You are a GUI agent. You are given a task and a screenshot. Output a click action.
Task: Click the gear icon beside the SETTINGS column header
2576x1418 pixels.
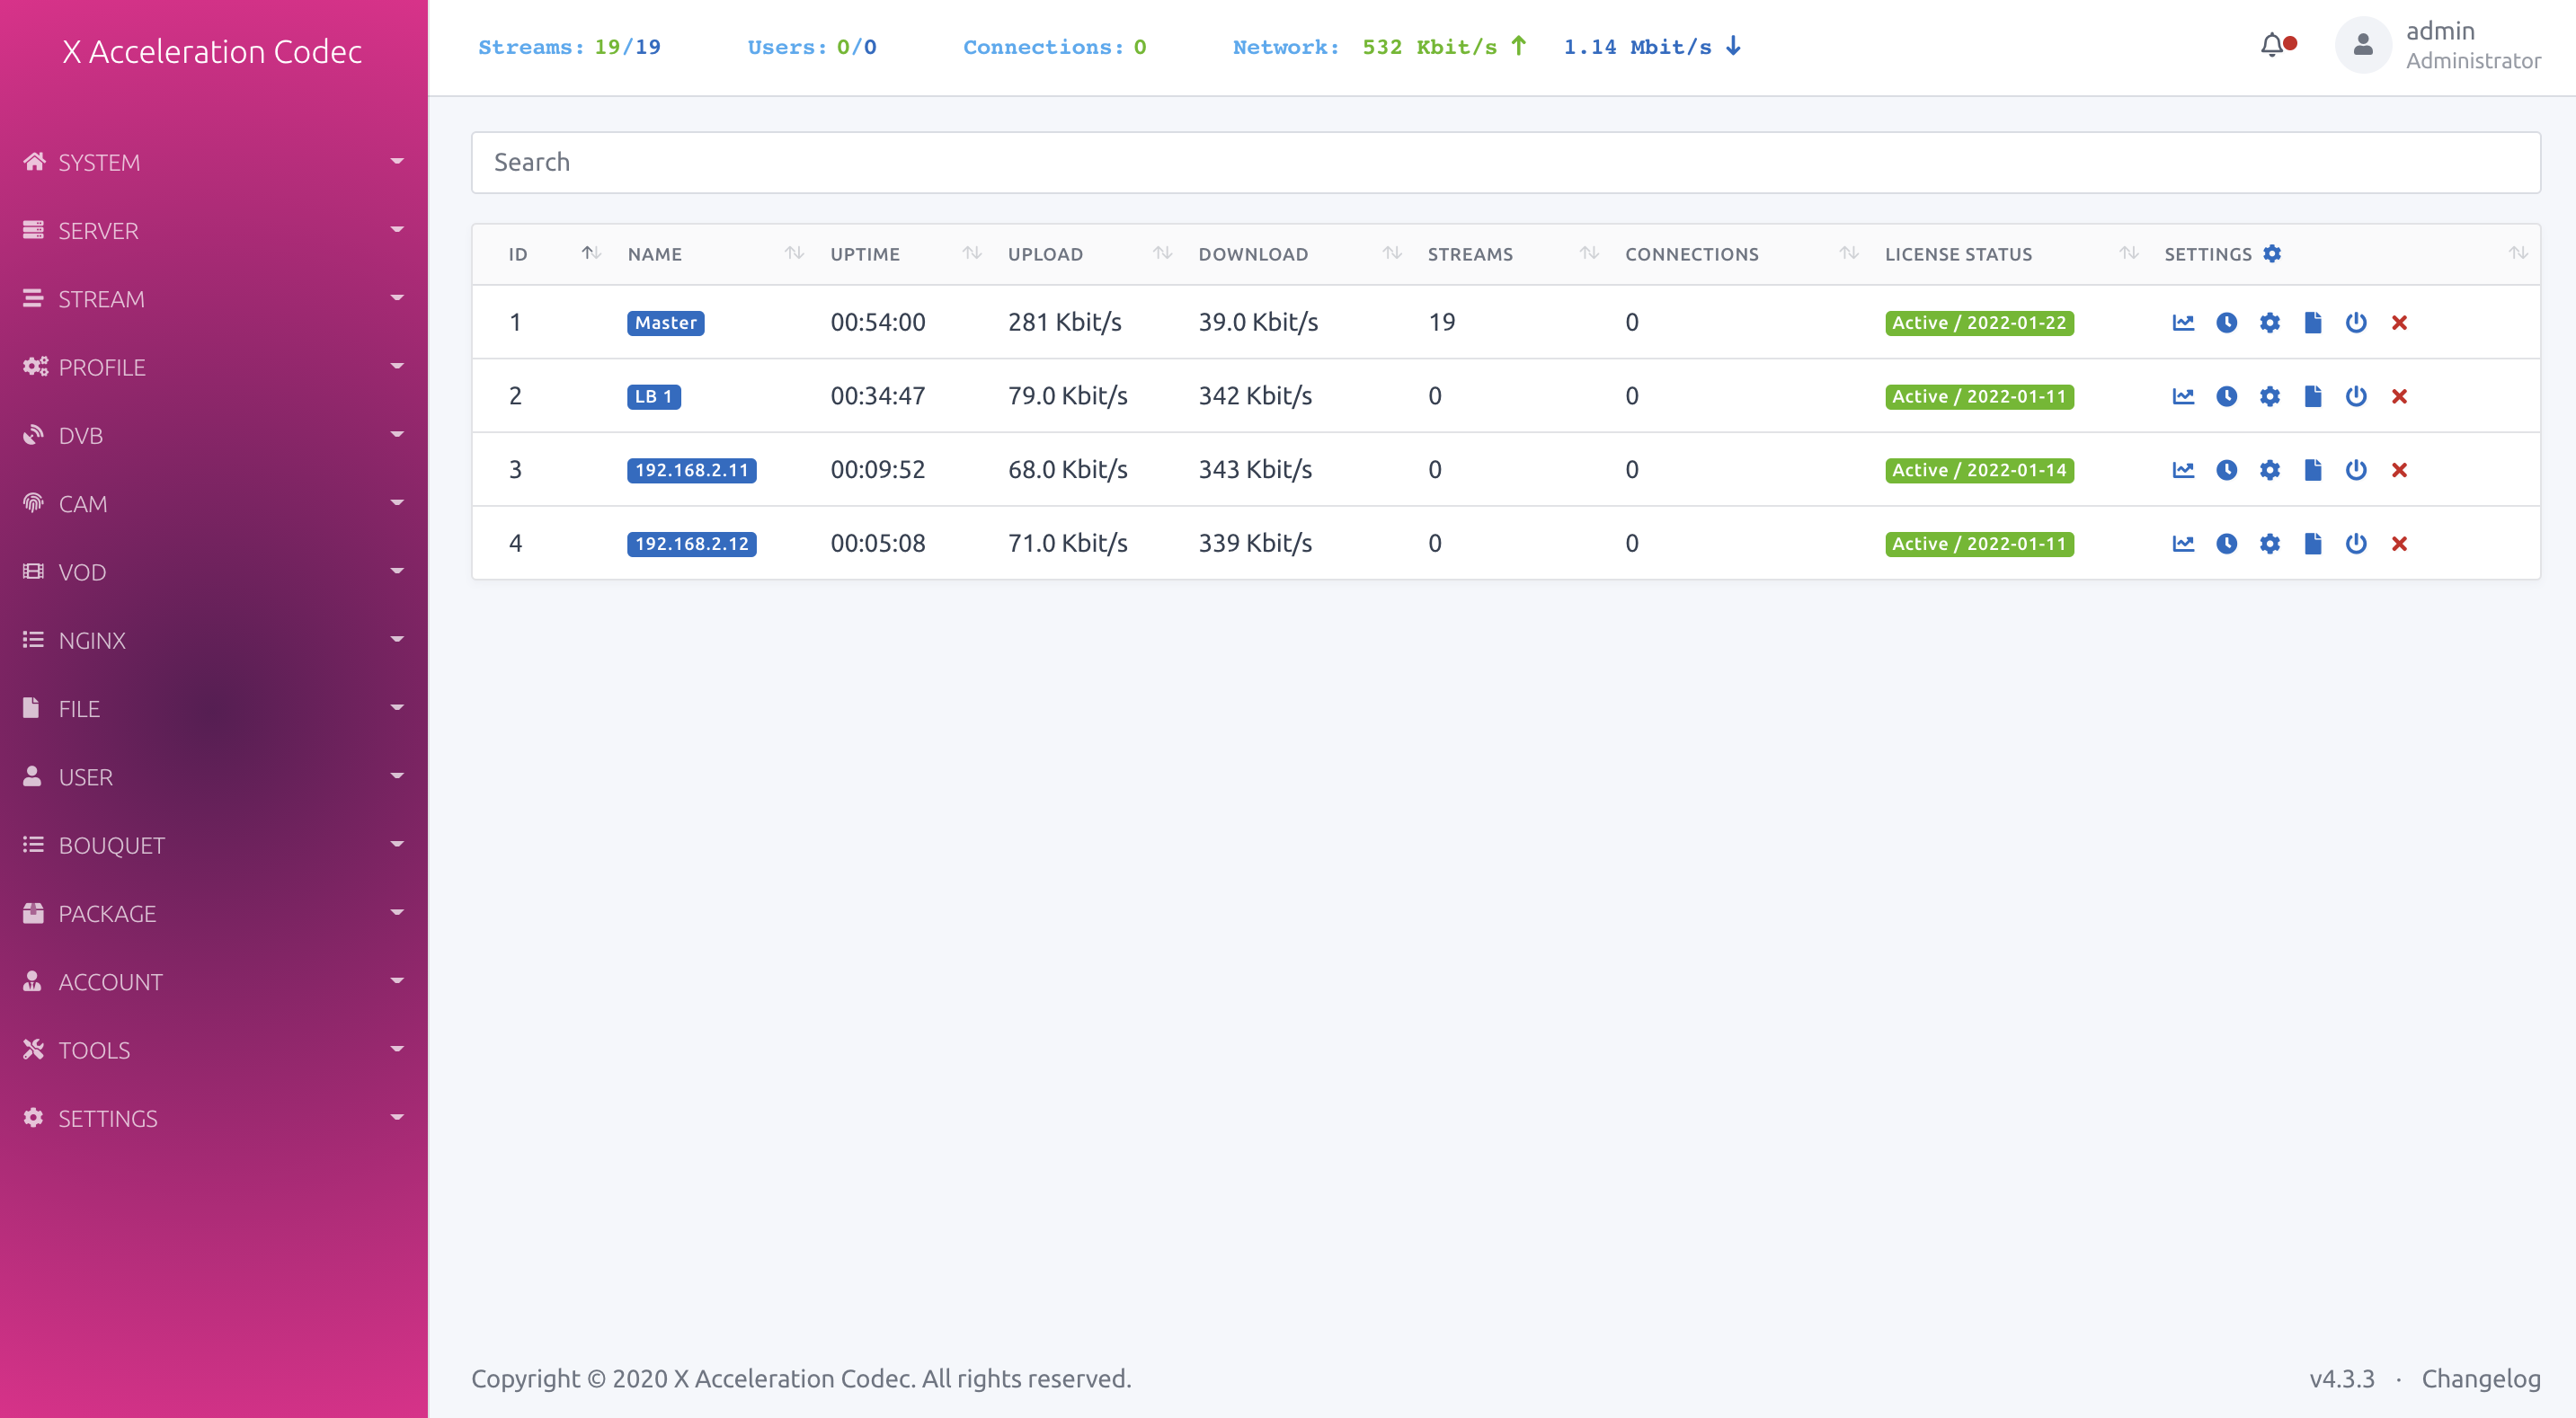[2272, 254]
